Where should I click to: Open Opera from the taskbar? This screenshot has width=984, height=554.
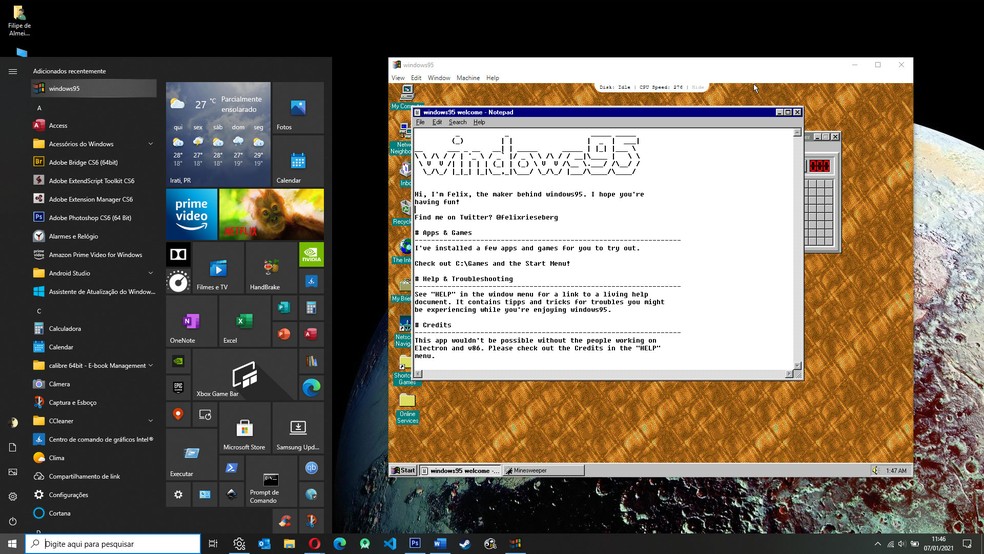314,543
